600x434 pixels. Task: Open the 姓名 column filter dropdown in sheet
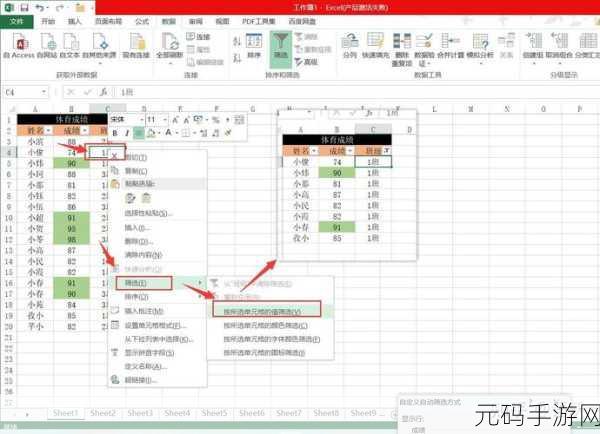49,131
